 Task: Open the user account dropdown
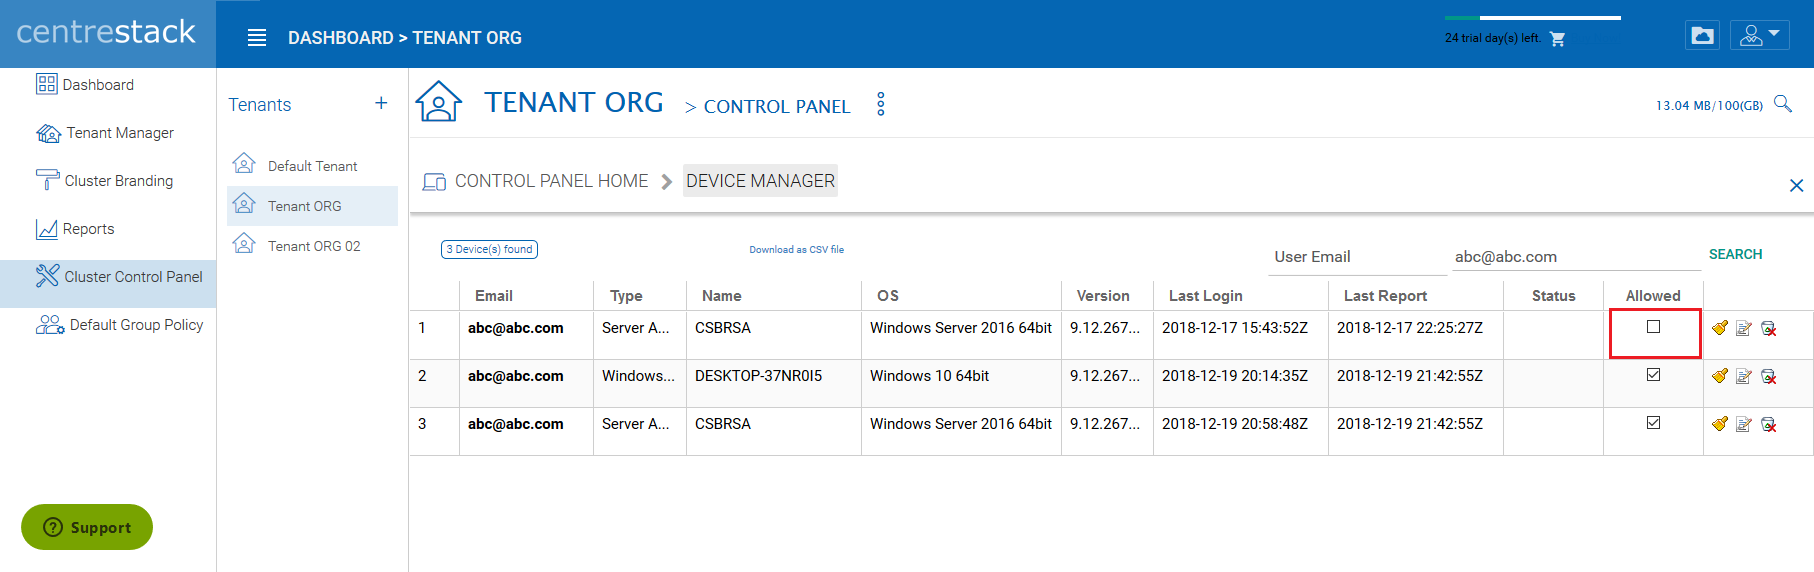tap(1760, 36)
